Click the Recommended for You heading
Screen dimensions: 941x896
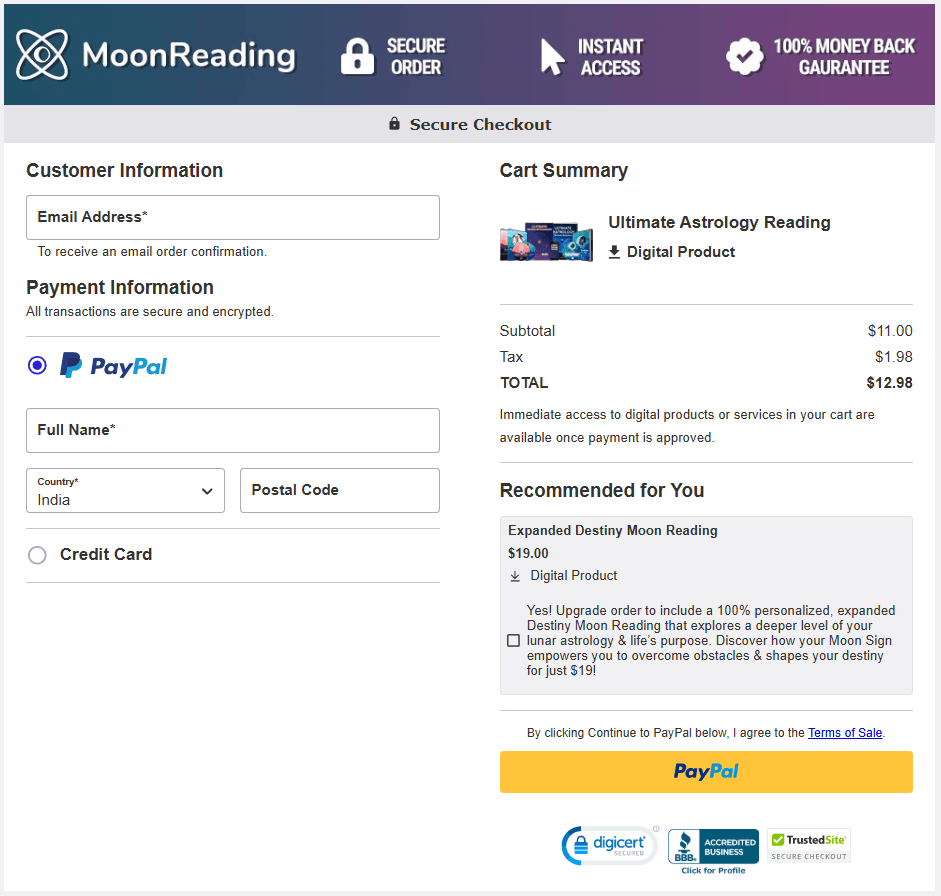click(x=602, y=490)
